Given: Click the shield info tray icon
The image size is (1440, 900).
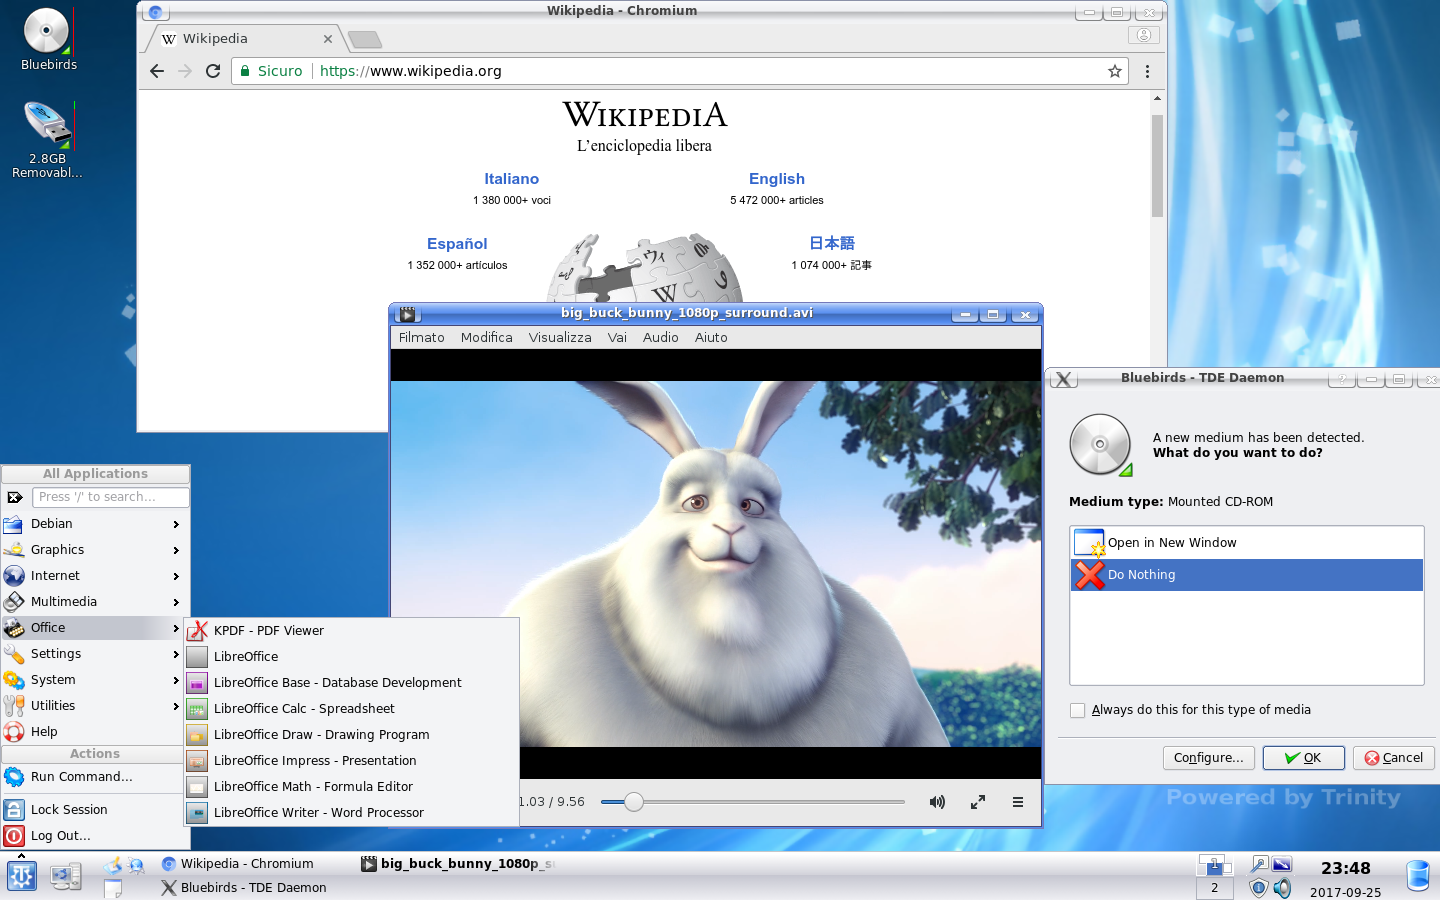Looking at the screenshot, I should coord(1259,888).
